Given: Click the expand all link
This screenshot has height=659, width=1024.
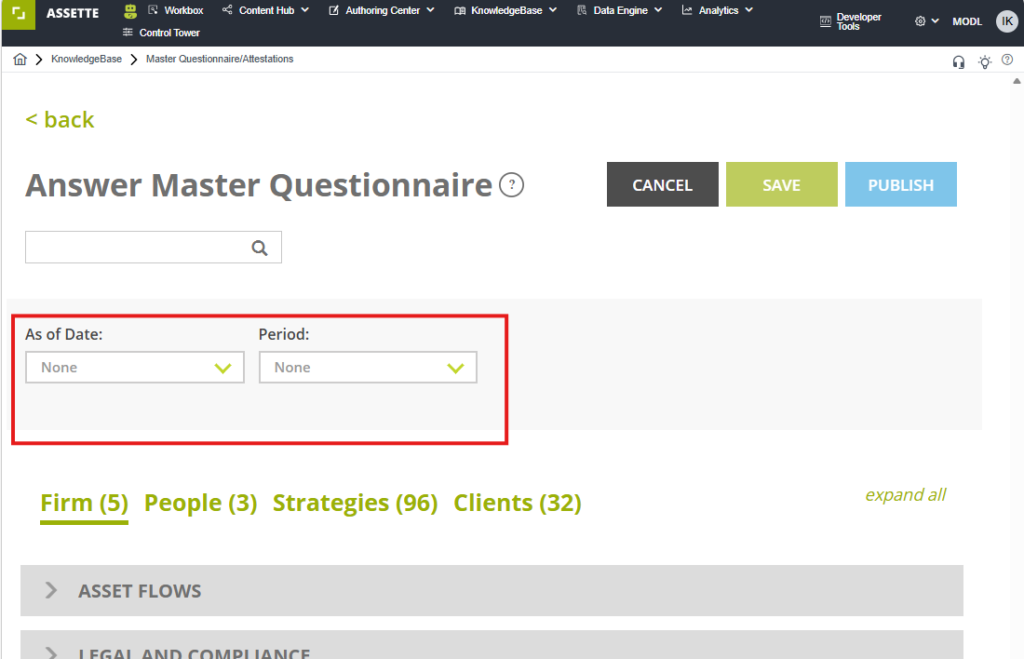Looking at the screenshot, I should 904,495.
